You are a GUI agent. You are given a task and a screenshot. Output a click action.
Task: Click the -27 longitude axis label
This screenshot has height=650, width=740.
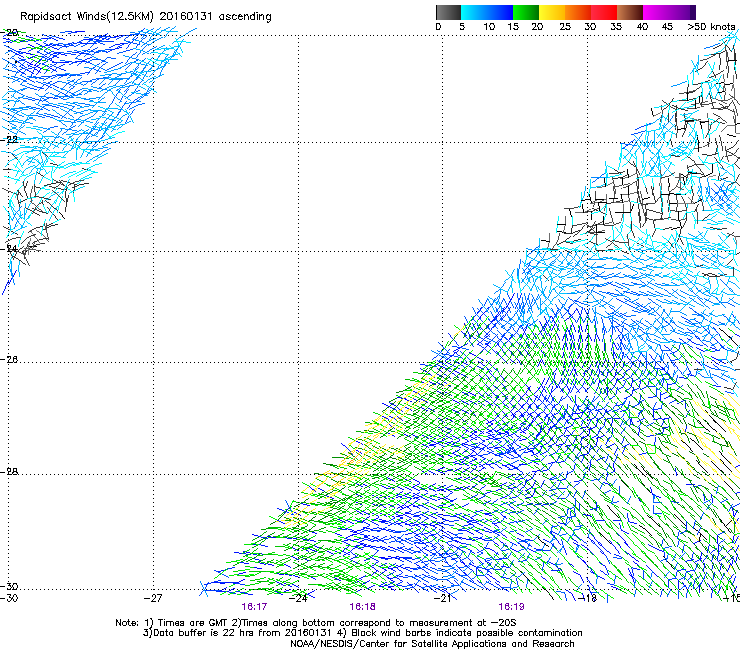point(153,598)
